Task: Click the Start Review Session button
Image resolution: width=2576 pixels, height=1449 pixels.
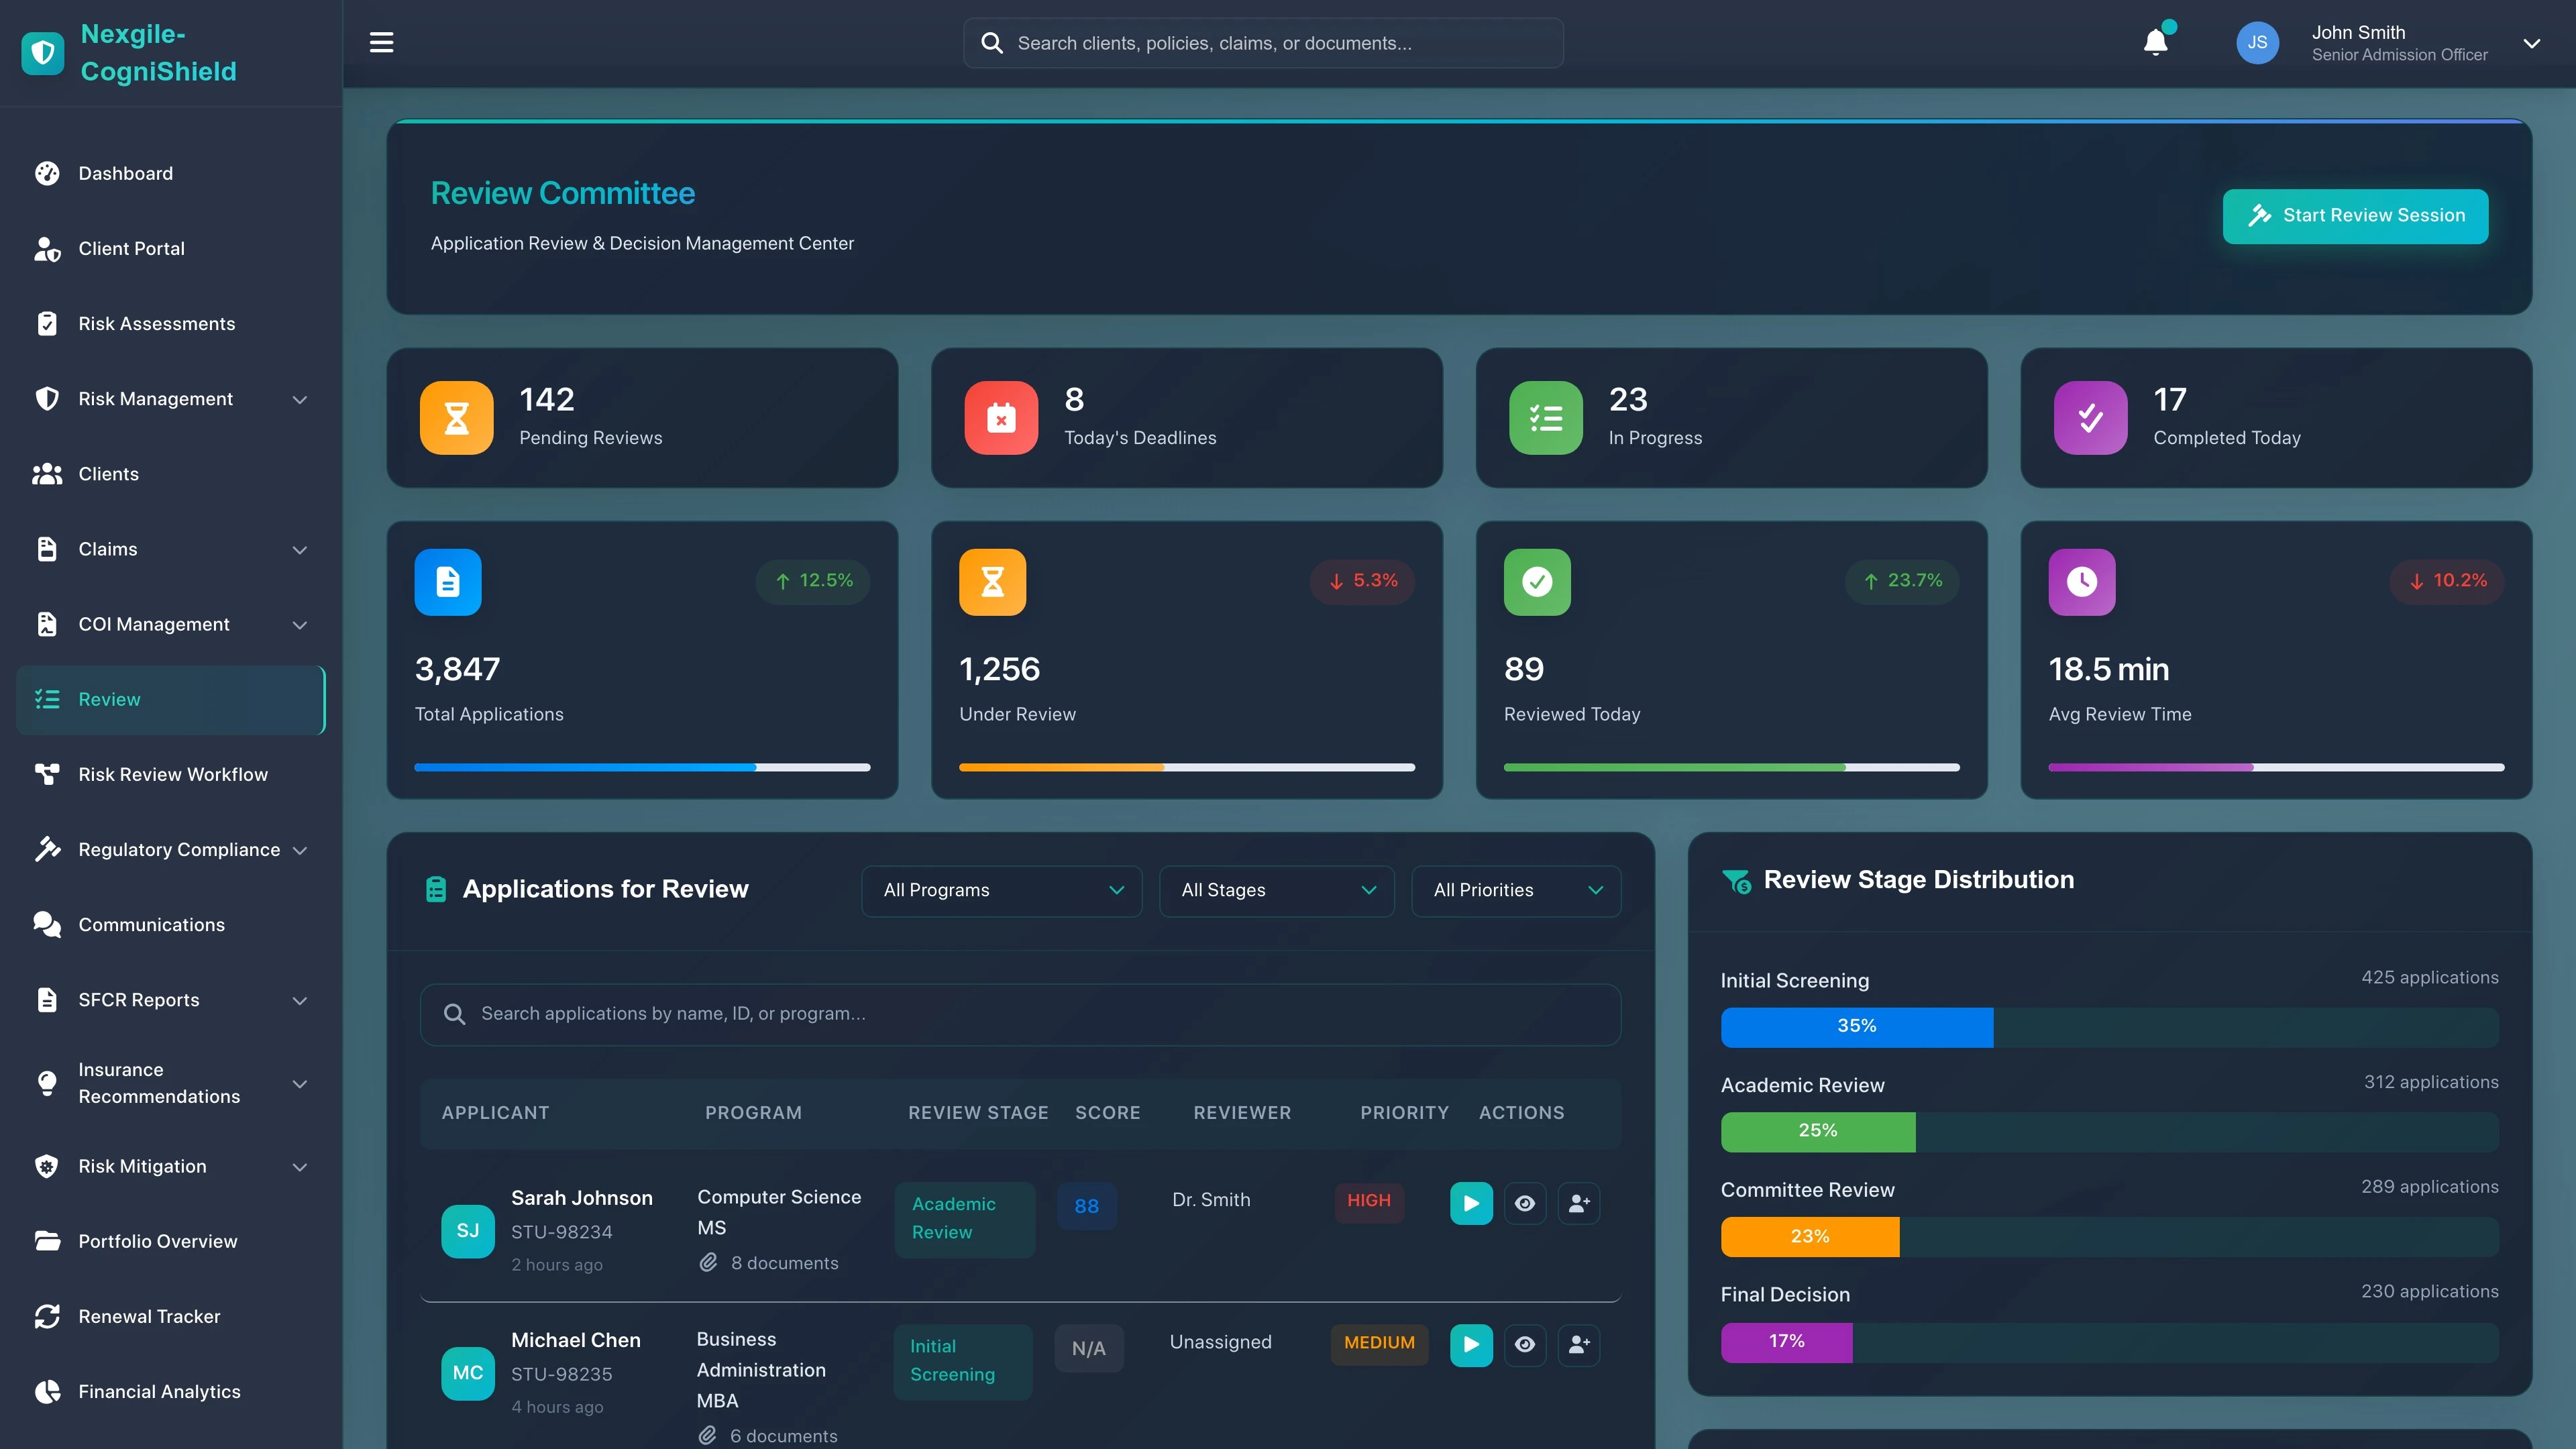Action: point(2355,215)
